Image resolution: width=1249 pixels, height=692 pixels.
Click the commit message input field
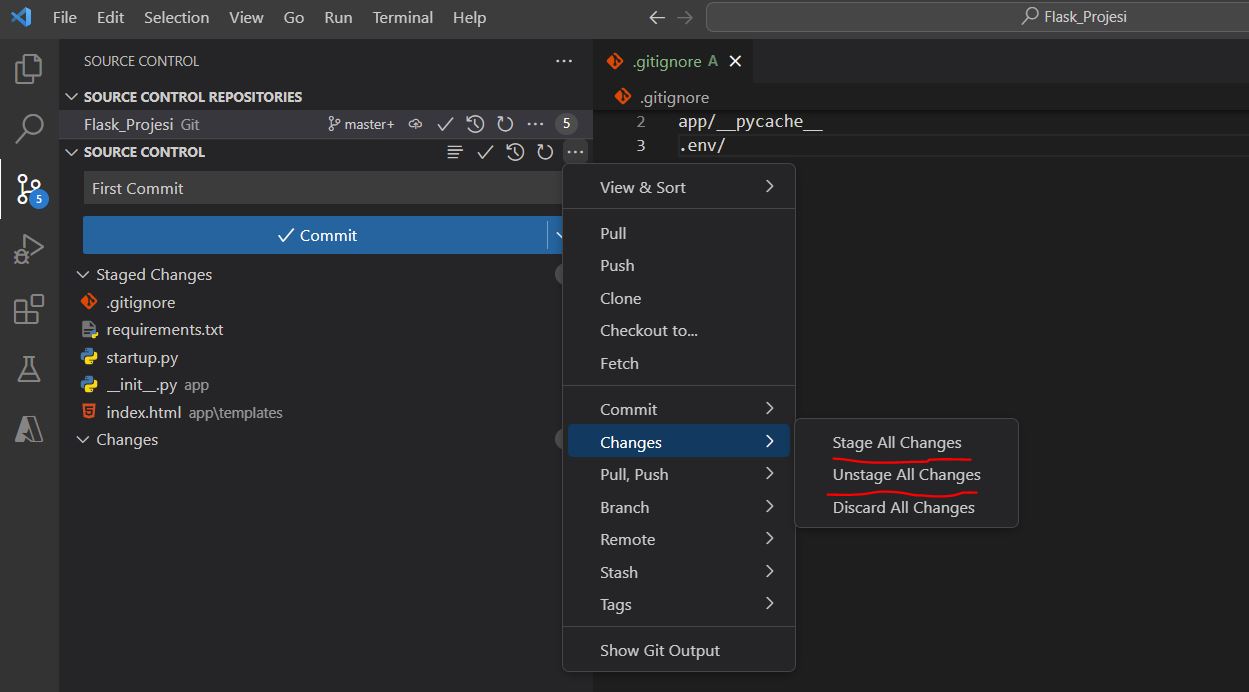tap(320, 188)
